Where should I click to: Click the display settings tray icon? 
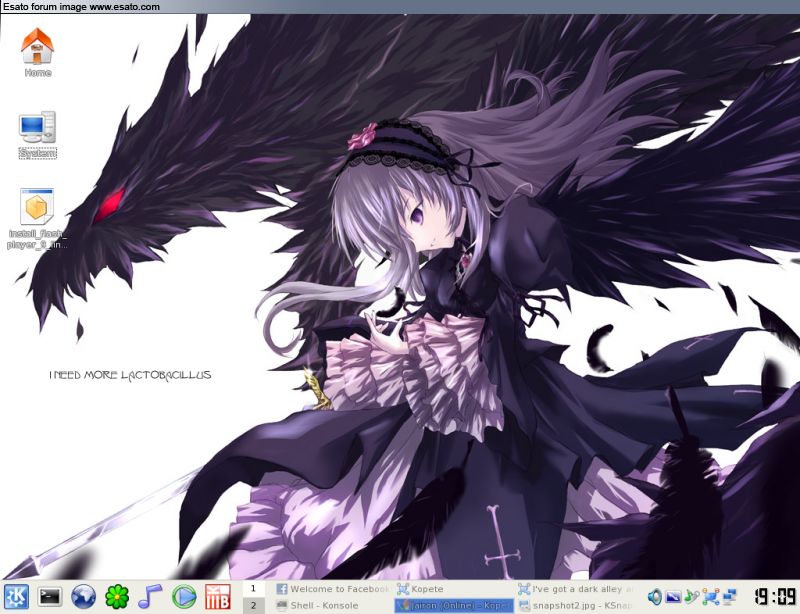pos(673,597)
